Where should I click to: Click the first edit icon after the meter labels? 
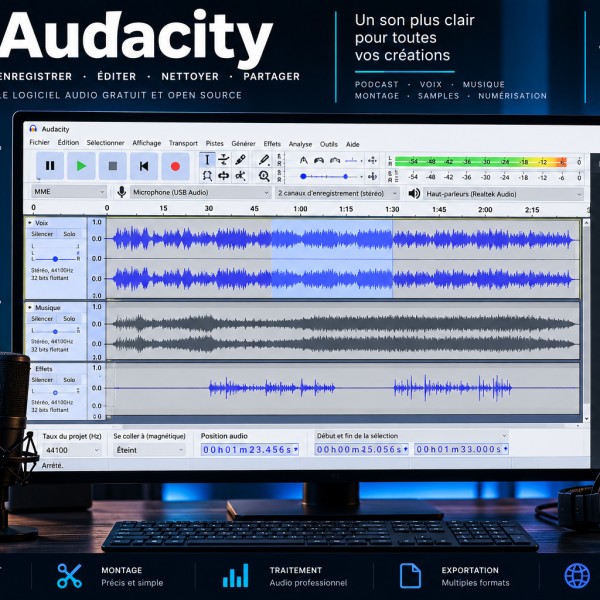click(x=303, y=160)
